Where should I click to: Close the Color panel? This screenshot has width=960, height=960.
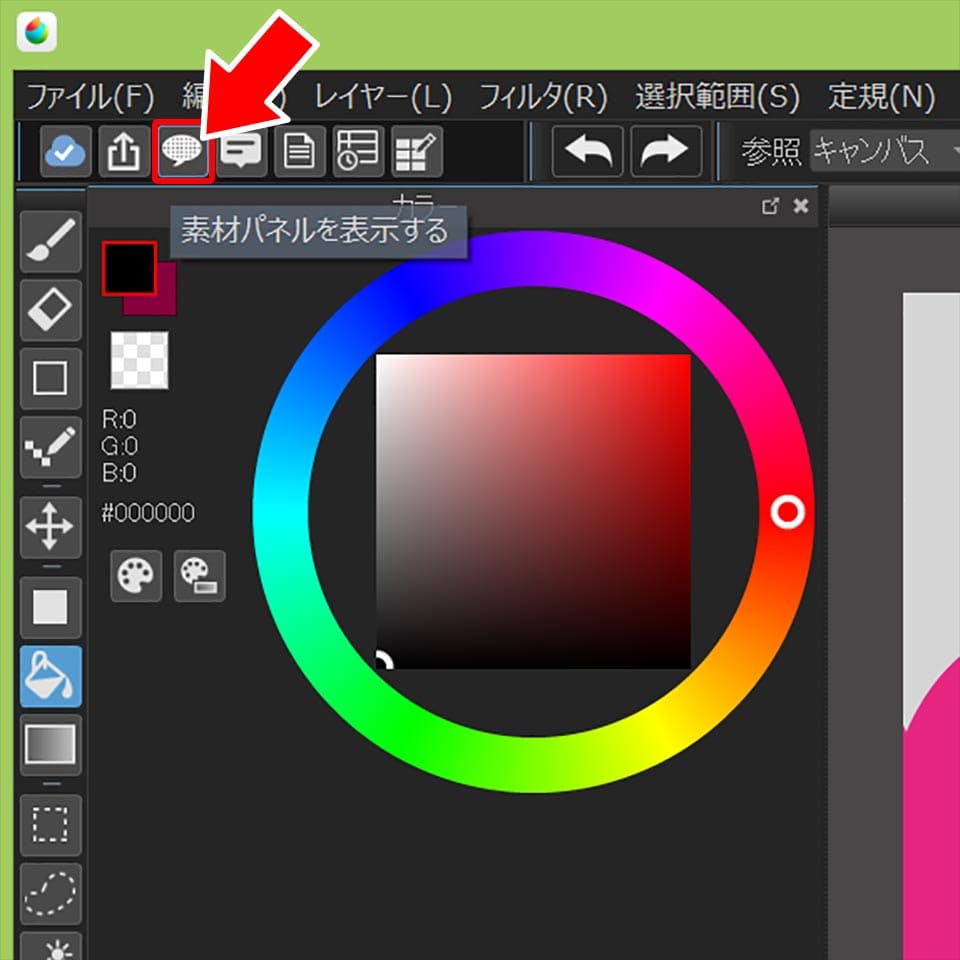click(x=801, y=206)
